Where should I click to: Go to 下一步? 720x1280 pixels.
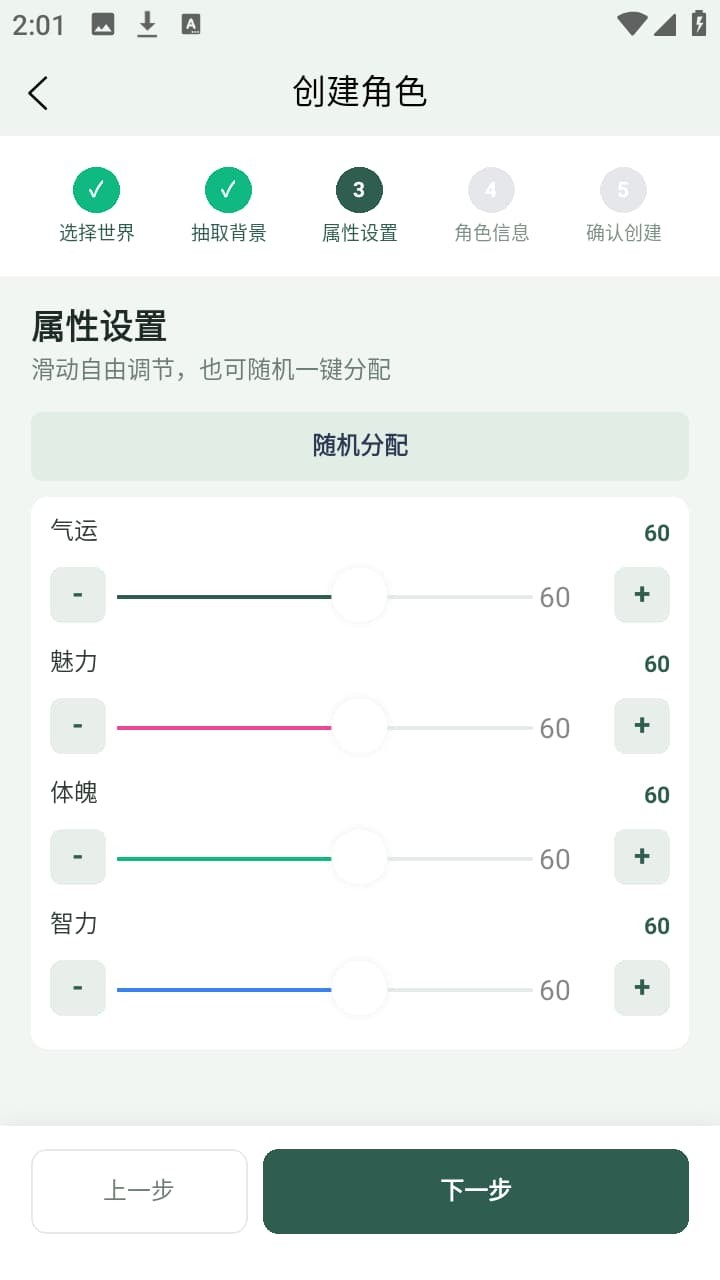pyautogui.click(x=475, y=1191)
